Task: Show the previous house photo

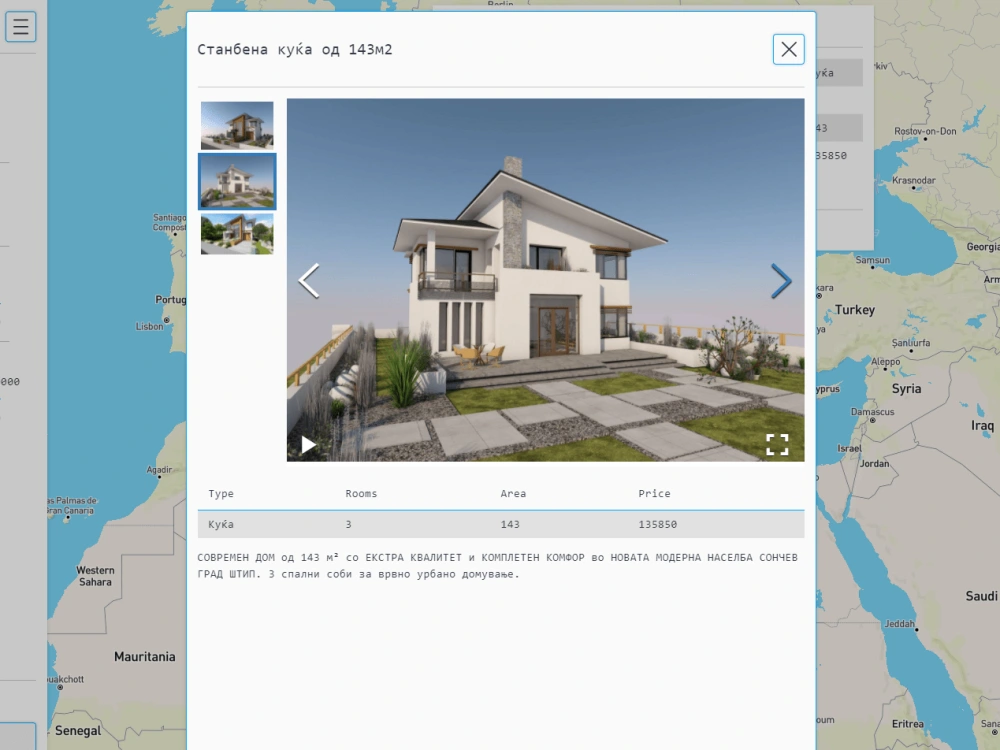Action: tap(309, 281)
